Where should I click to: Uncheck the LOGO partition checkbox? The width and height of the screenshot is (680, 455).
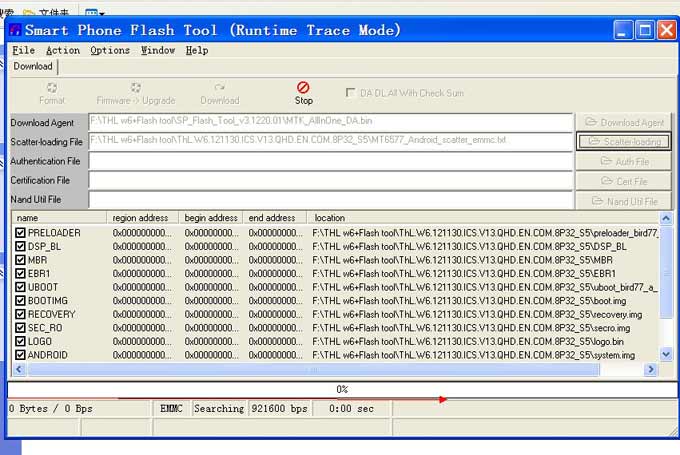[20, 341]
